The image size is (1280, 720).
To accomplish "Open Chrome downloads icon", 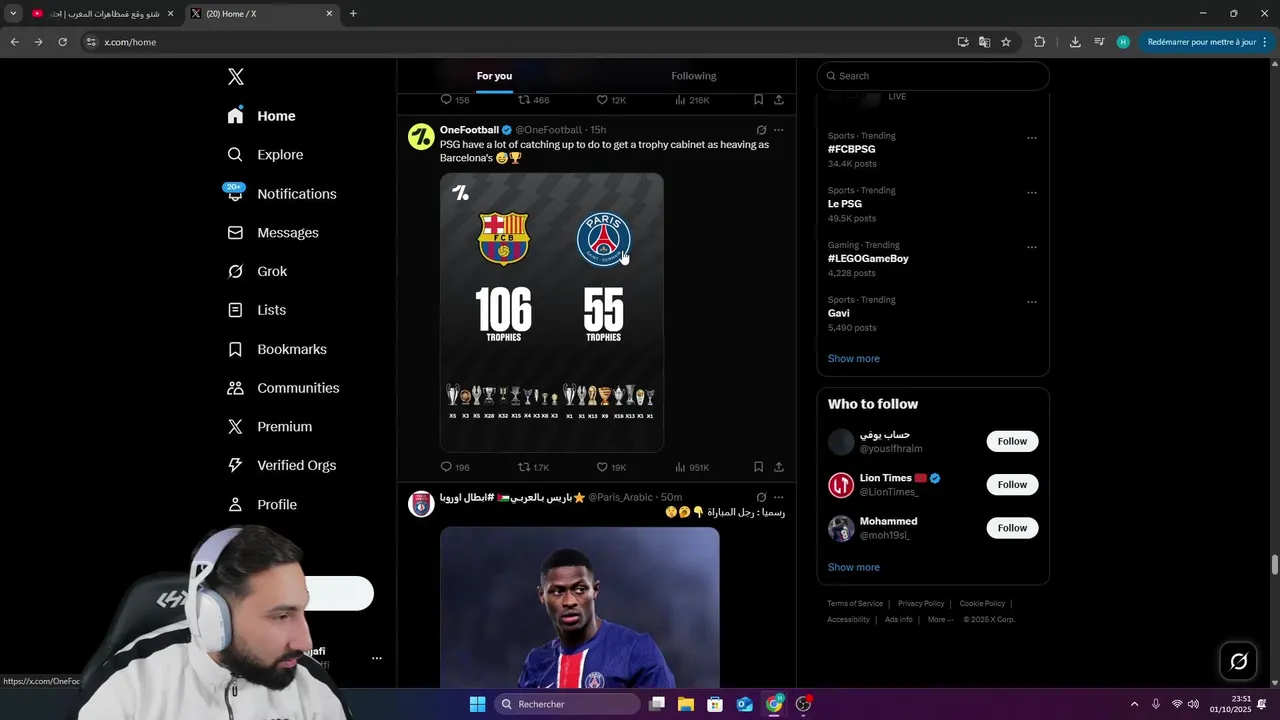I will pyautogui.click(x=1075, y=42).
